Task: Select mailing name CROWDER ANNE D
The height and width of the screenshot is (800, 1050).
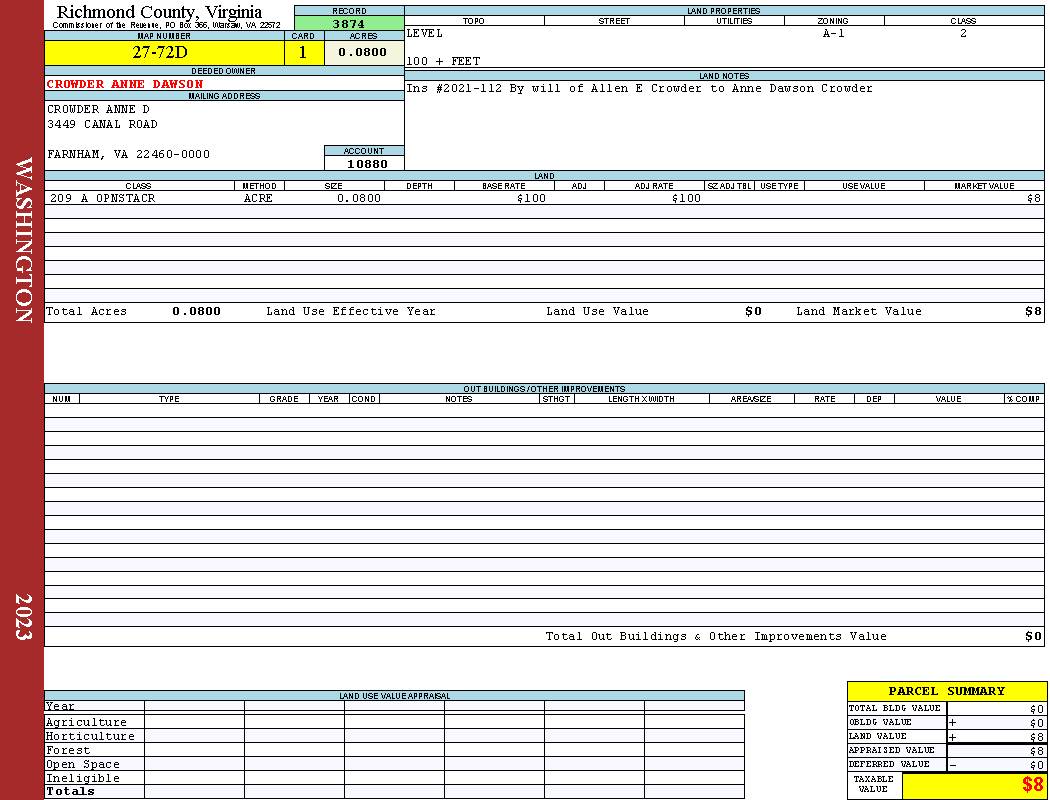Action: point(98,109)
